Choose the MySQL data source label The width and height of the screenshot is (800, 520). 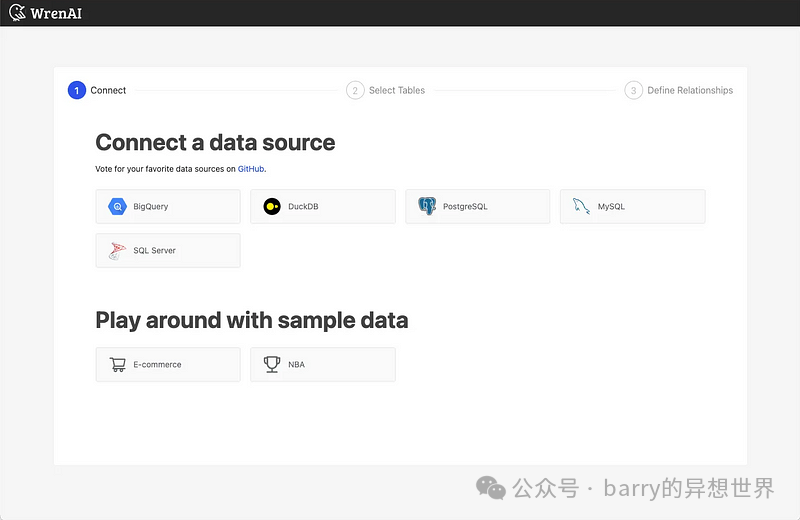tap(611, 206)
